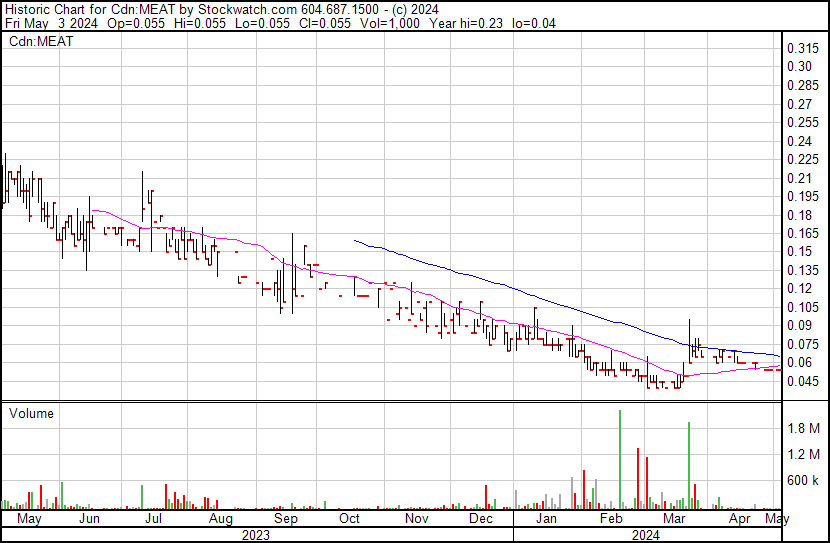Viewport: 830px width, 543px height.
Task: Click the 0.12 price axis label
Action: click(x=799, y=288)
